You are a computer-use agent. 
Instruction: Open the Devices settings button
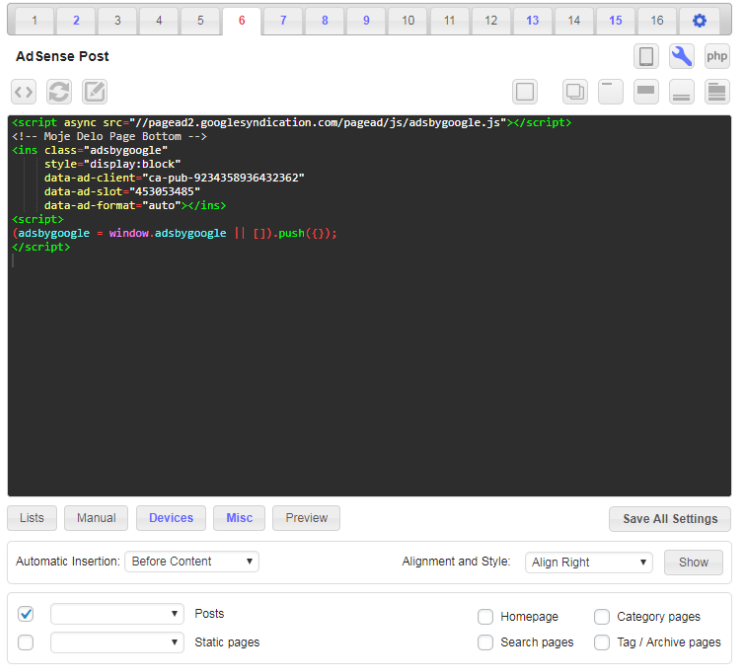[171, 518]
